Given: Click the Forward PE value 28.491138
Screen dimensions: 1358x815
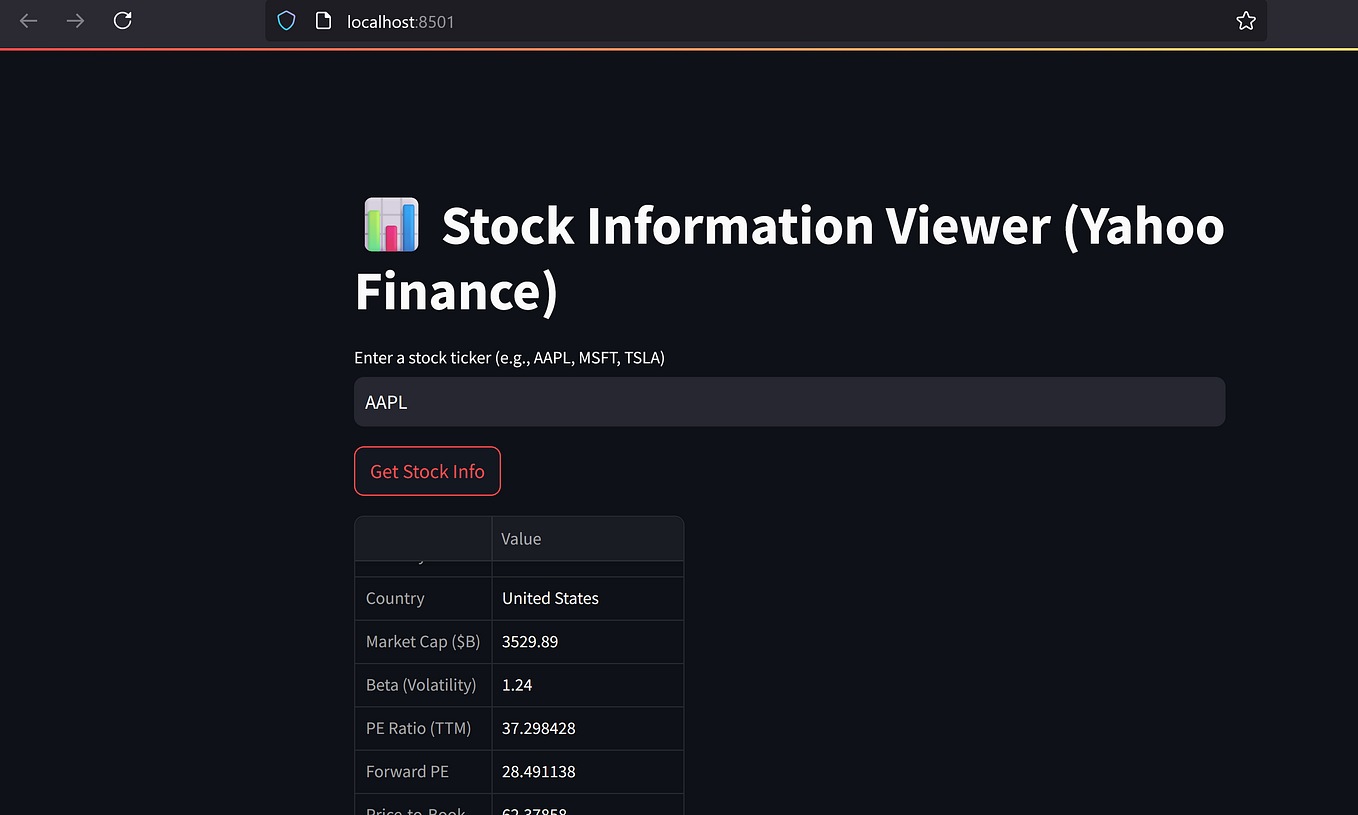Looking at the screenshot, I should coord(539,771).
